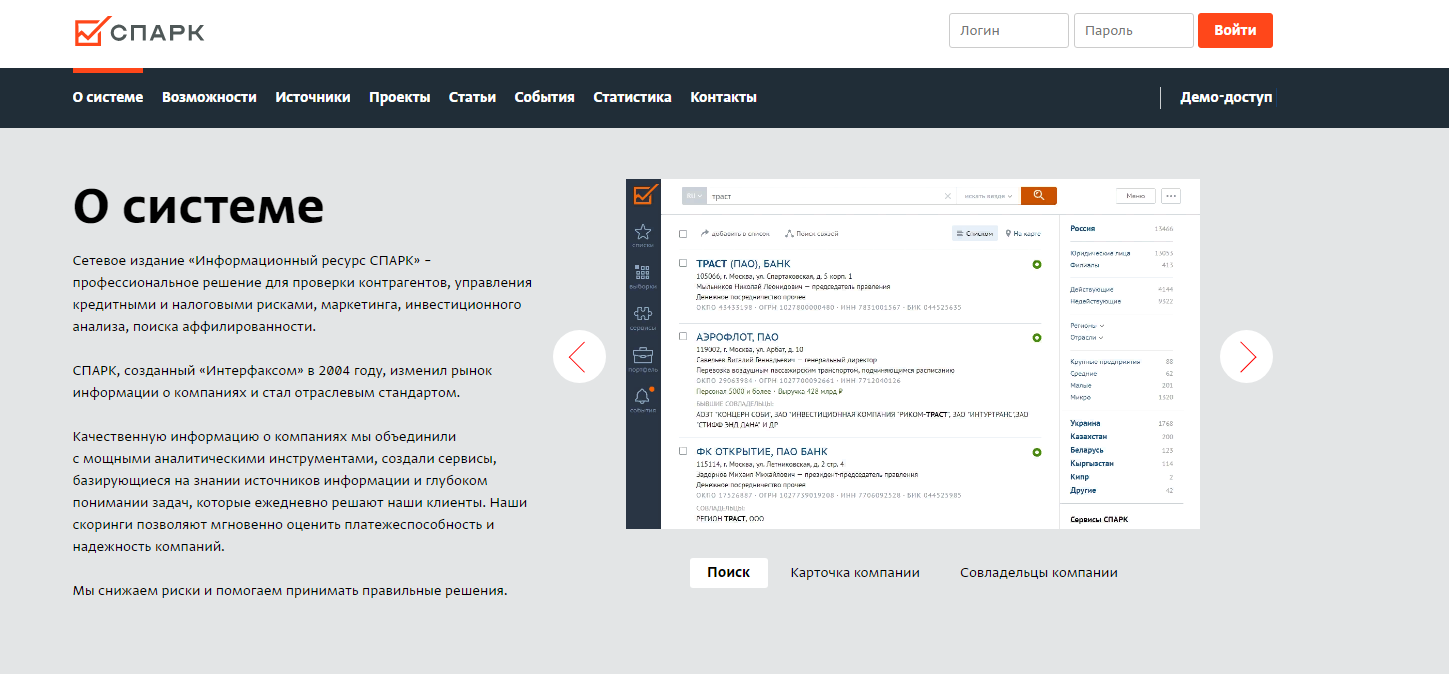Select the Россия filter row
The width and height of the screenshot is (1449, 679).
[x=1122, y=229]
